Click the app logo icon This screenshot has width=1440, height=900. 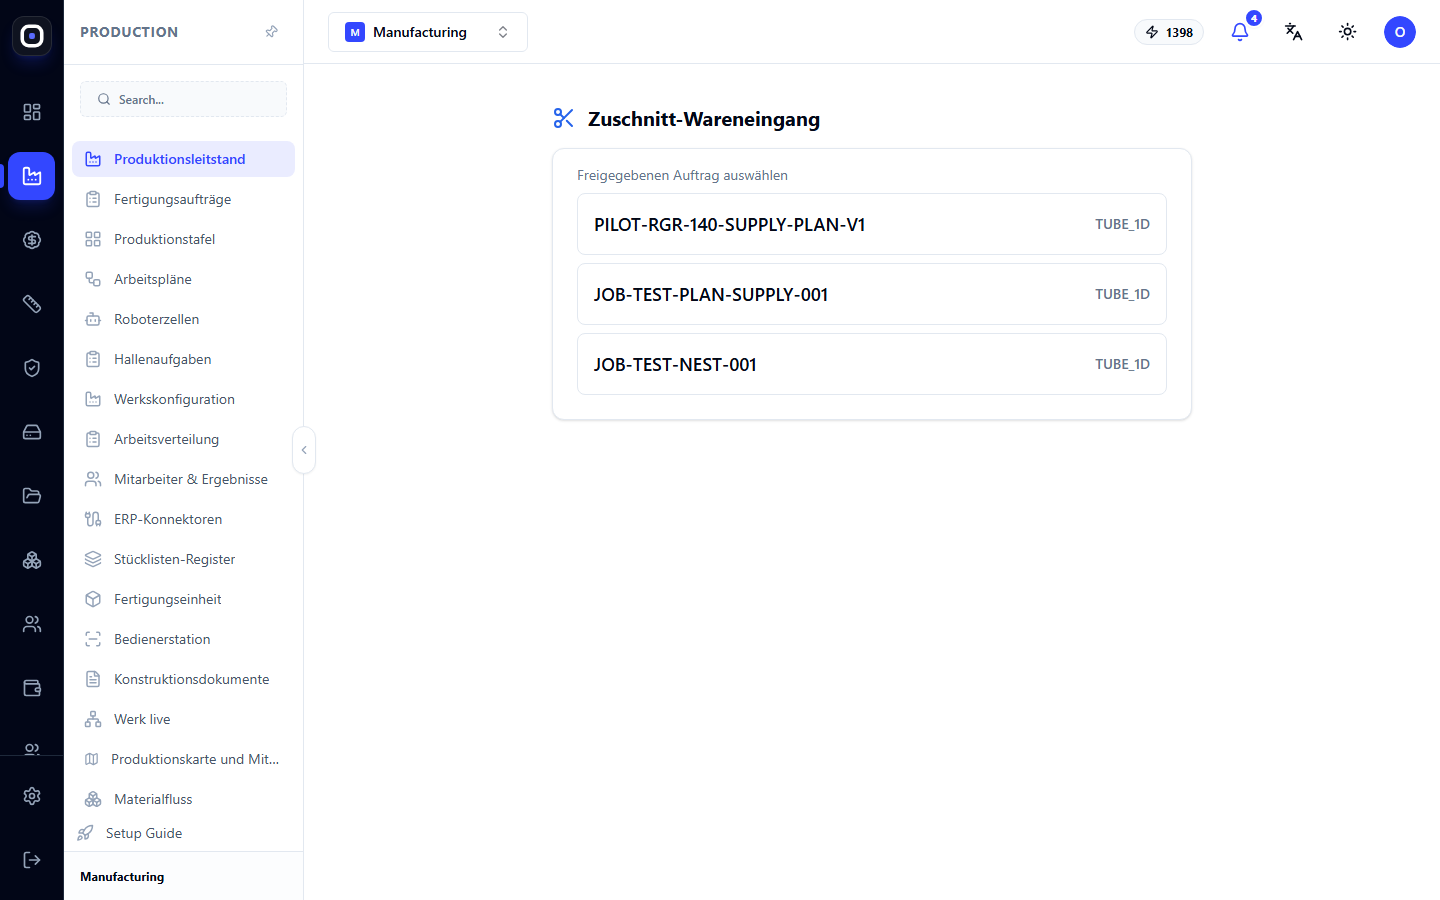click(32, 36)
